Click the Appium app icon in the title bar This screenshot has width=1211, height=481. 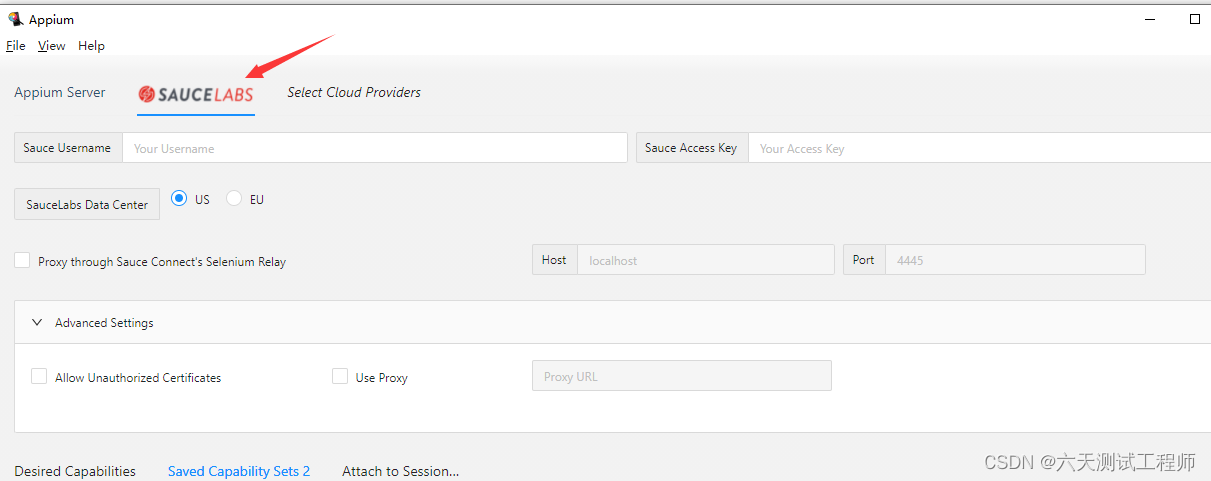pos(15,19)
